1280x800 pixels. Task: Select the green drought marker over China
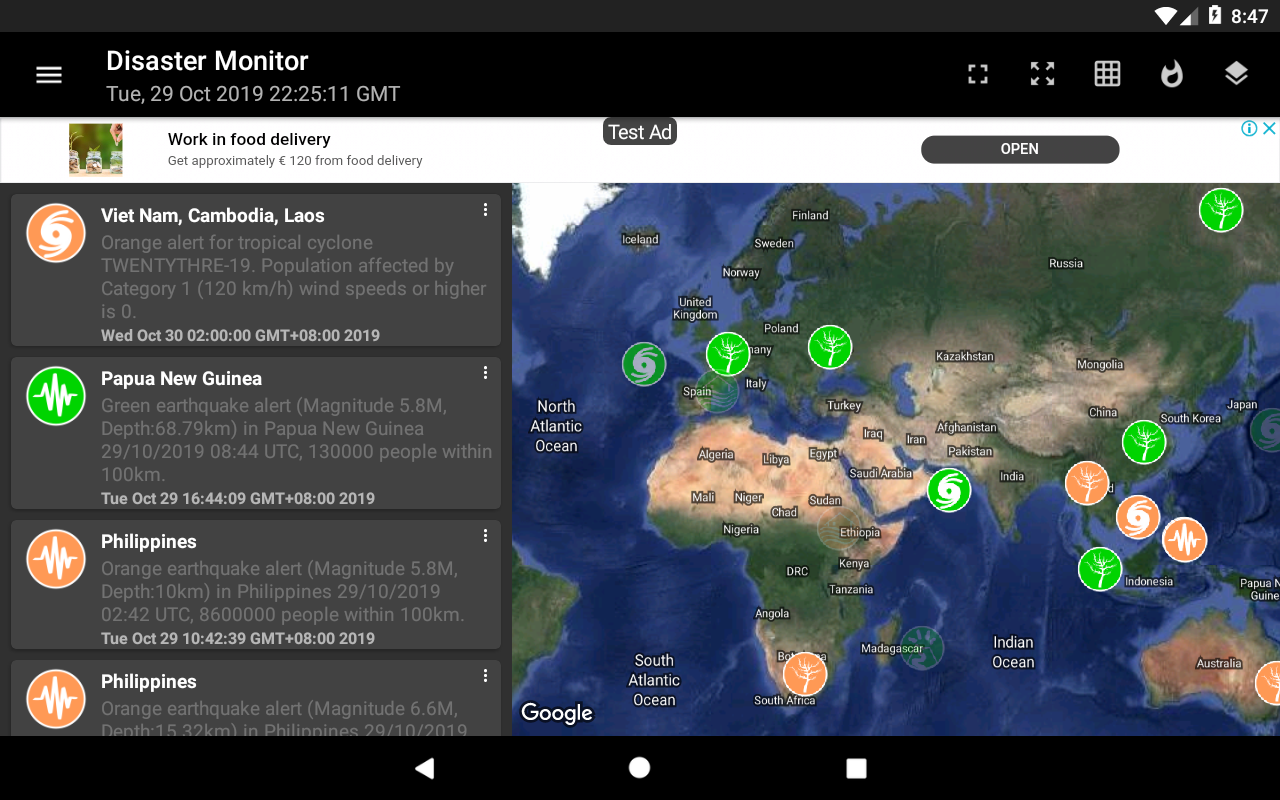pyautogui.click(x=1144, y=442)
